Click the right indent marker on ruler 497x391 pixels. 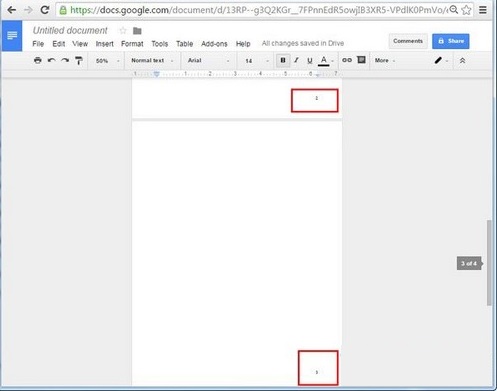point(317,75)
